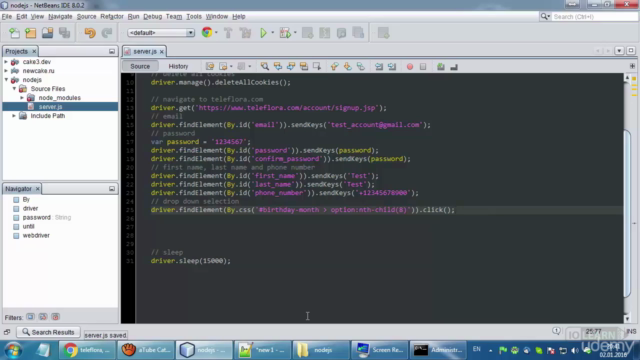This screenshot has width=640, height=360.
Task: Expand the Include Path node
Action: click(x=14, y=116)
